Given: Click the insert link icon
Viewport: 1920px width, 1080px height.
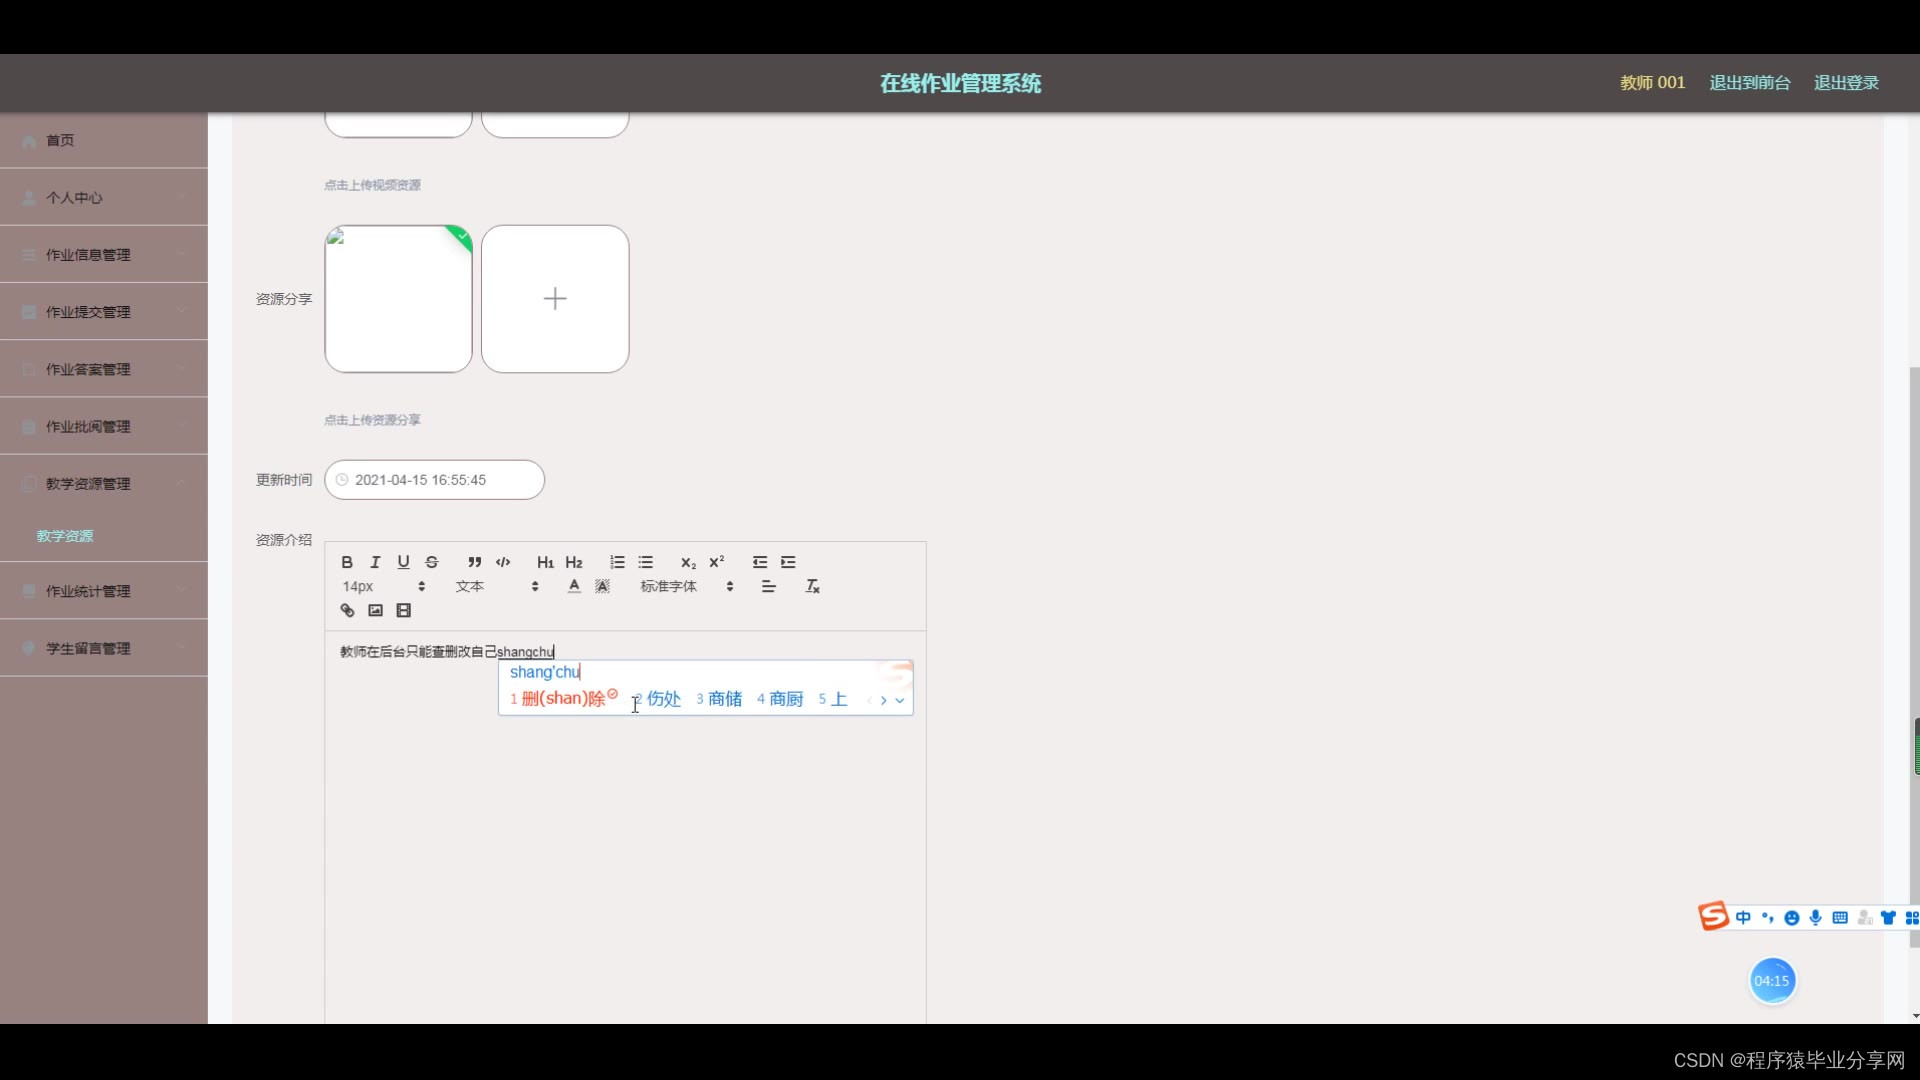Looking at the screenshot, I should pyautogui.click(x=347, y=610).
